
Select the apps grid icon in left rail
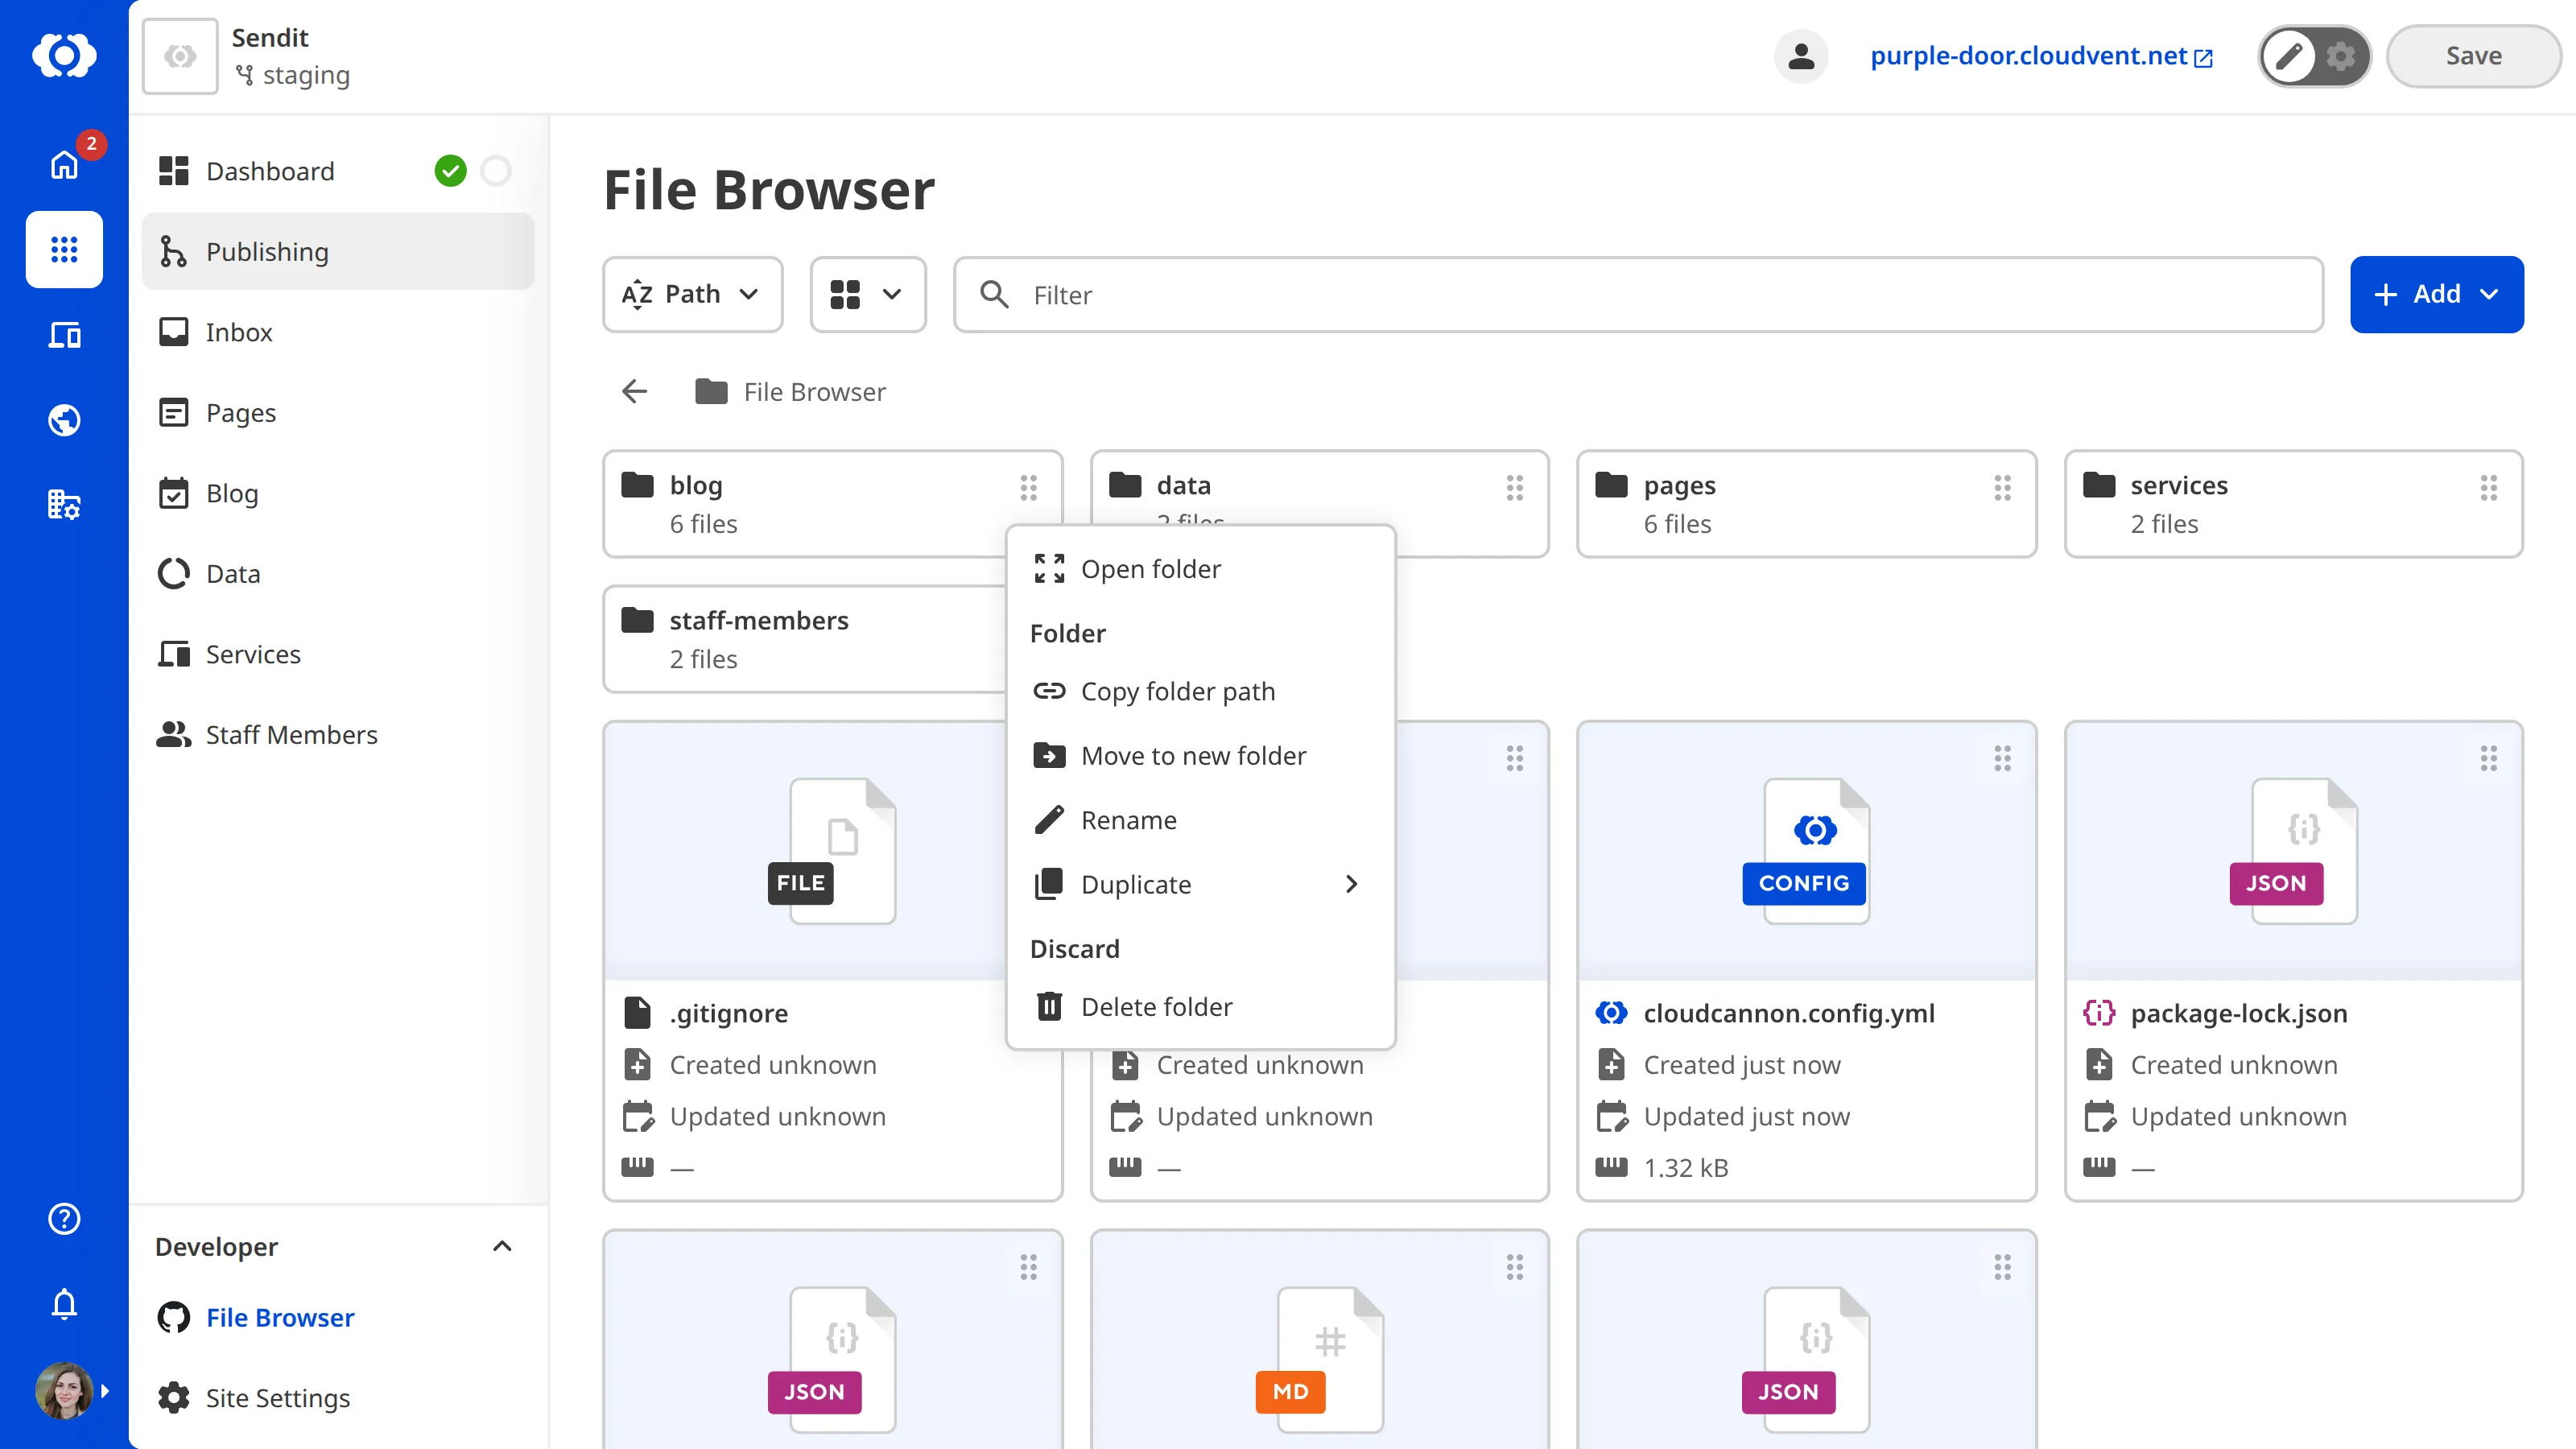(x=64, y=250)
